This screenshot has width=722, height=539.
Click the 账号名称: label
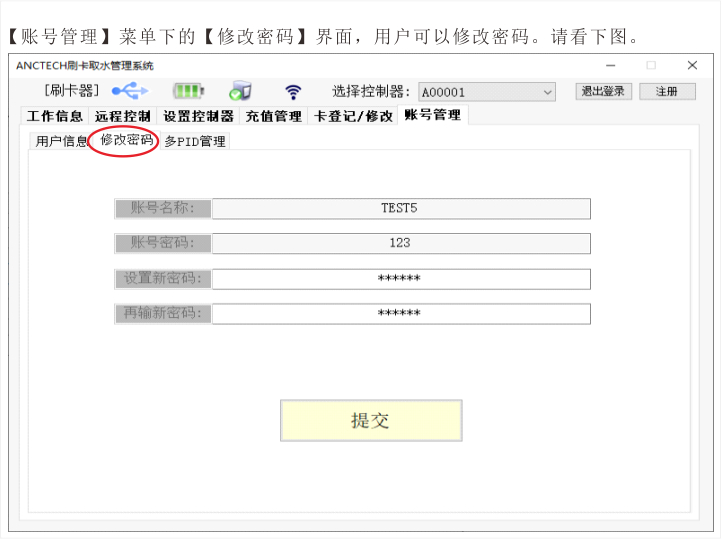pos(163,209)
